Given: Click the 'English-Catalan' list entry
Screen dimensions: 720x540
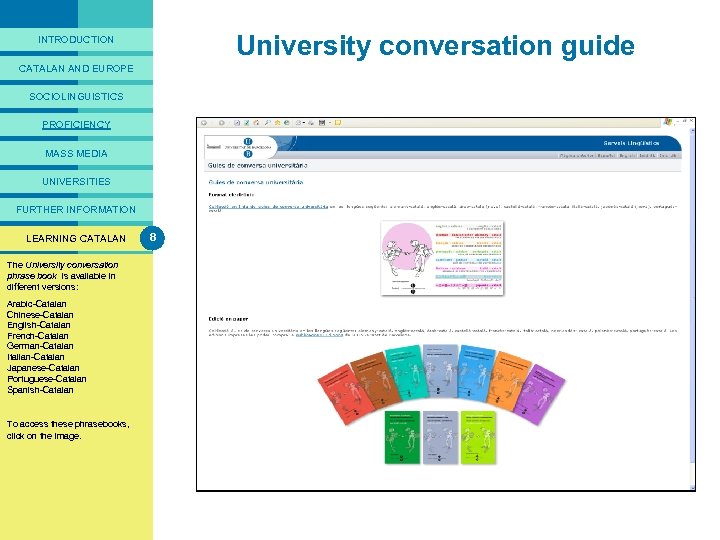Looking at the screenshot, I should (x=39, y=325).
